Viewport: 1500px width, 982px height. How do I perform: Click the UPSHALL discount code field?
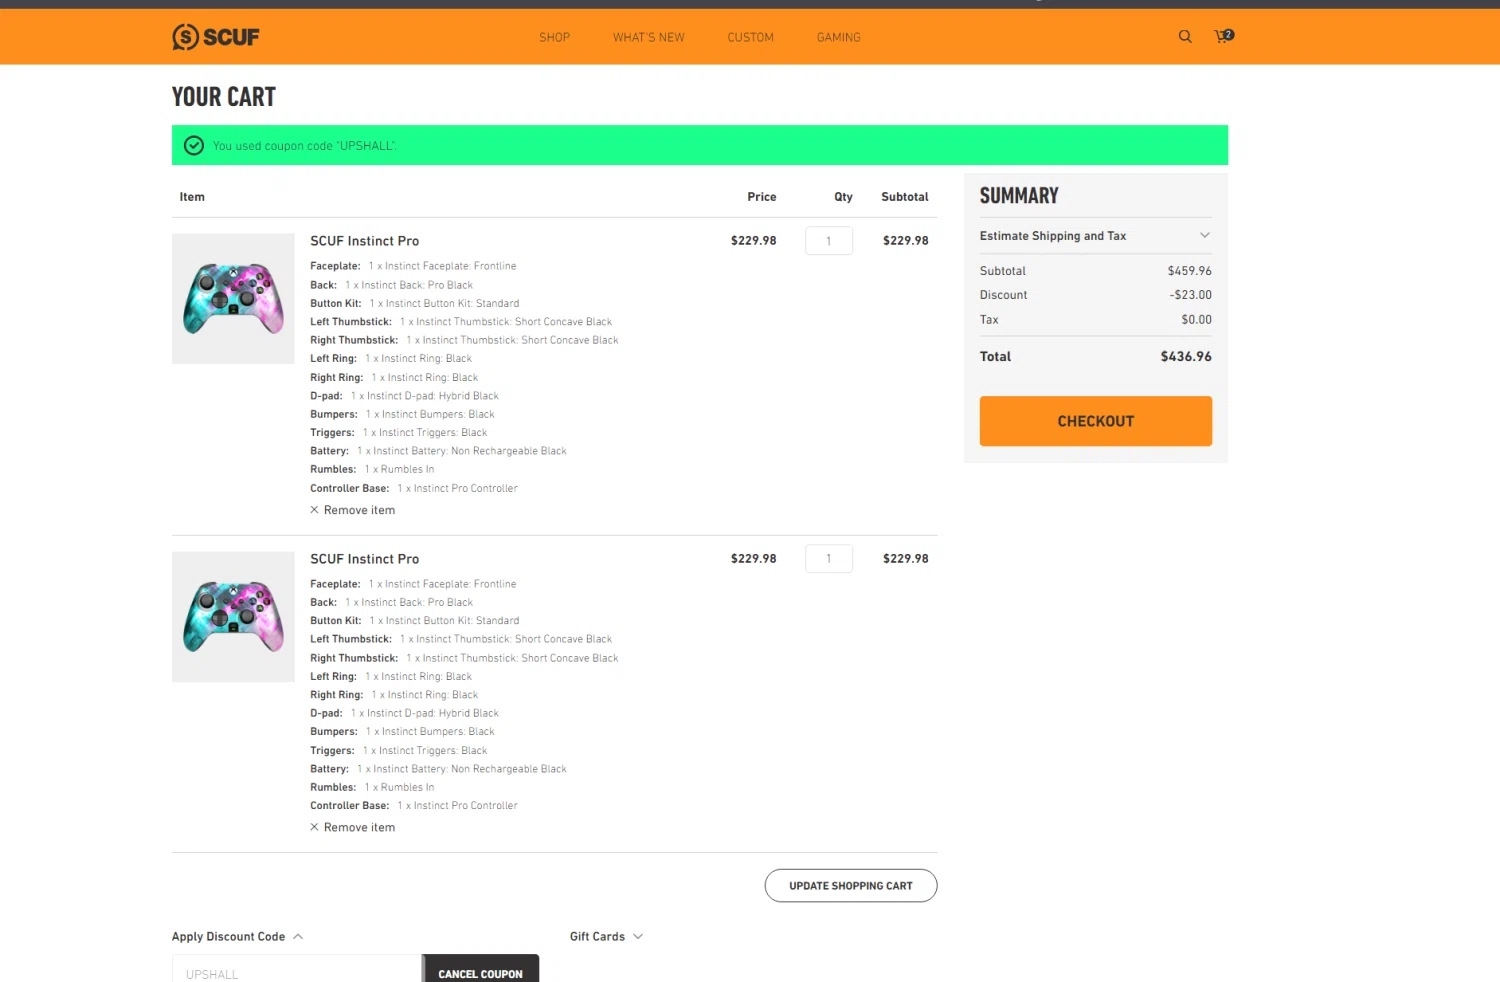297,970
